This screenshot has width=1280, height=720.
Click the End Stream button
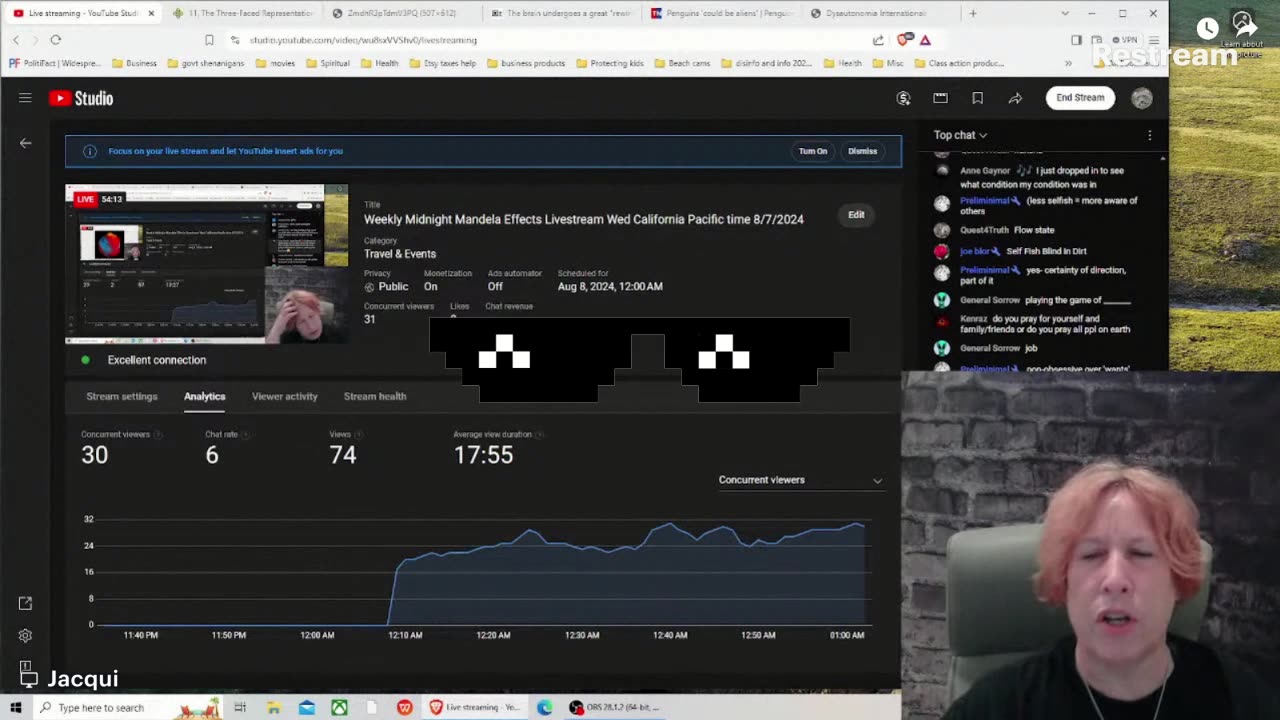[x=1080, y=98]
